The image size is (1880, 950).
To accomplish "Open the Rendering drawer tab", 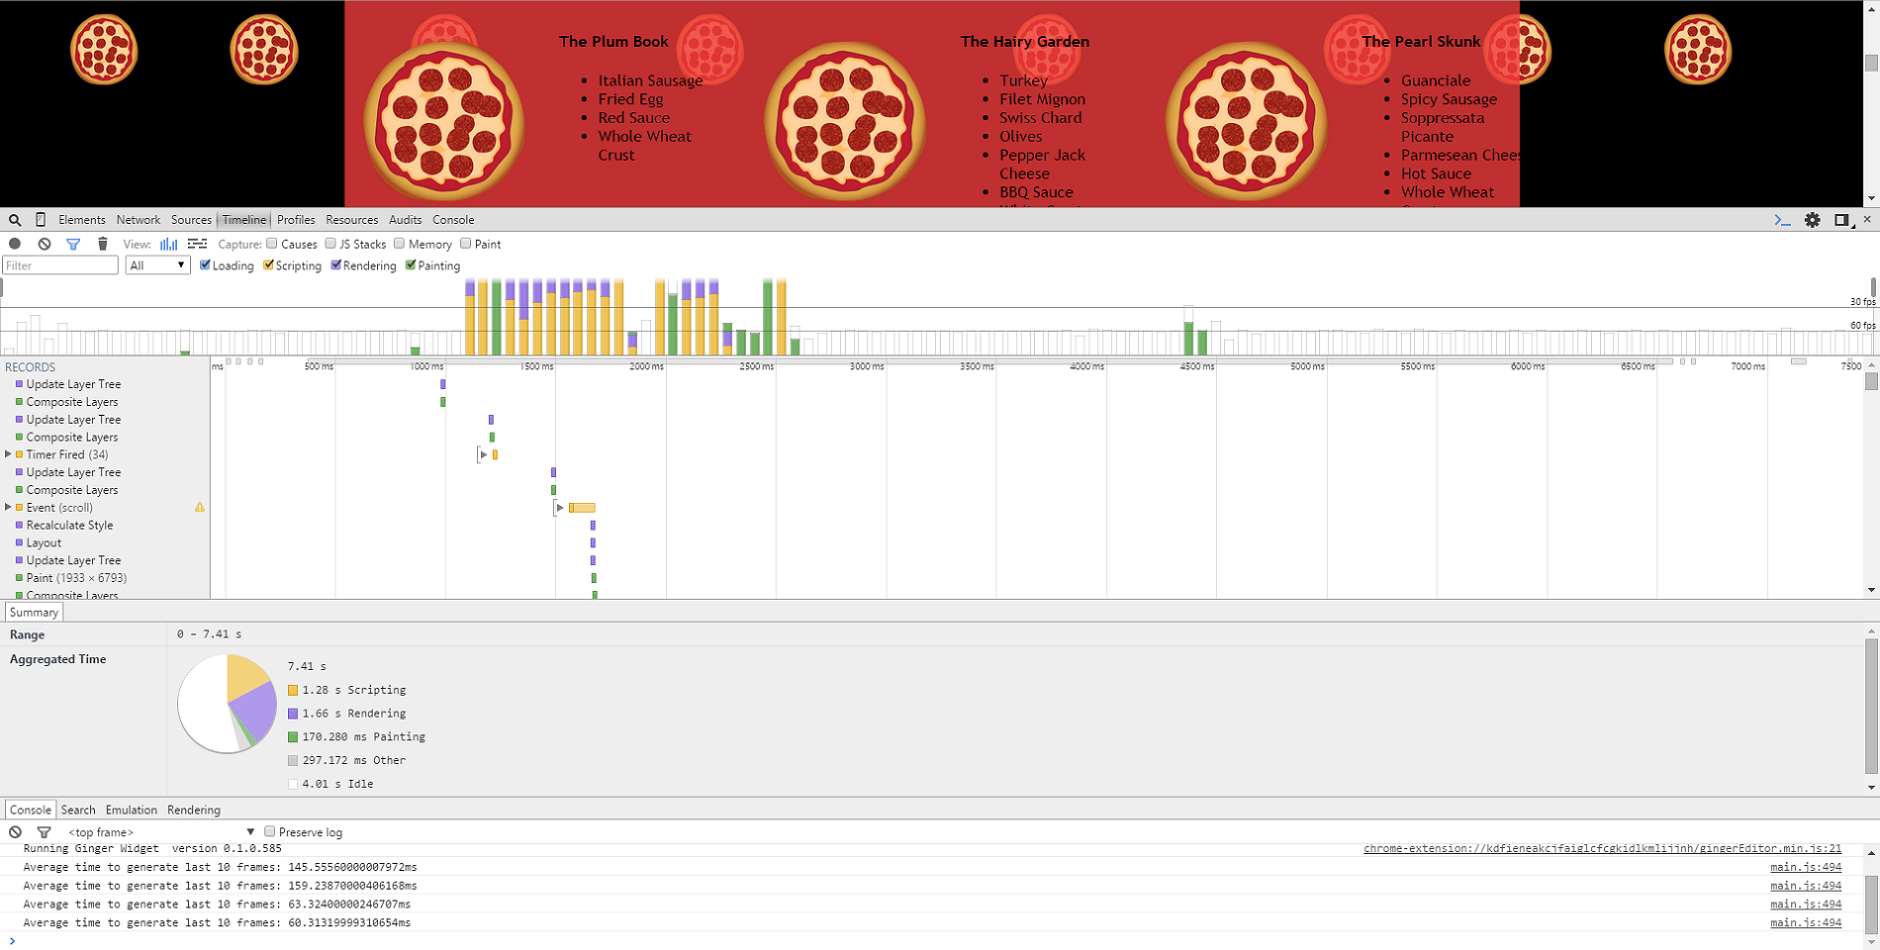I will (194, 810).
